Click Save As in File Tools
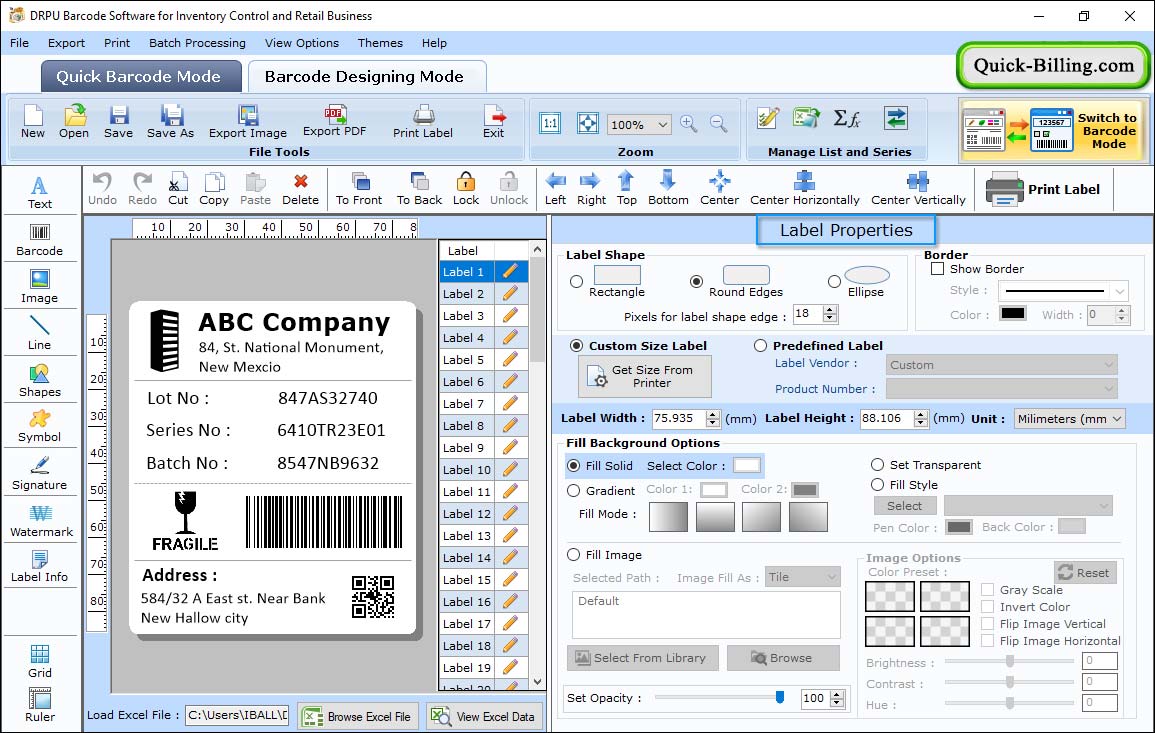 coord(170,122)
